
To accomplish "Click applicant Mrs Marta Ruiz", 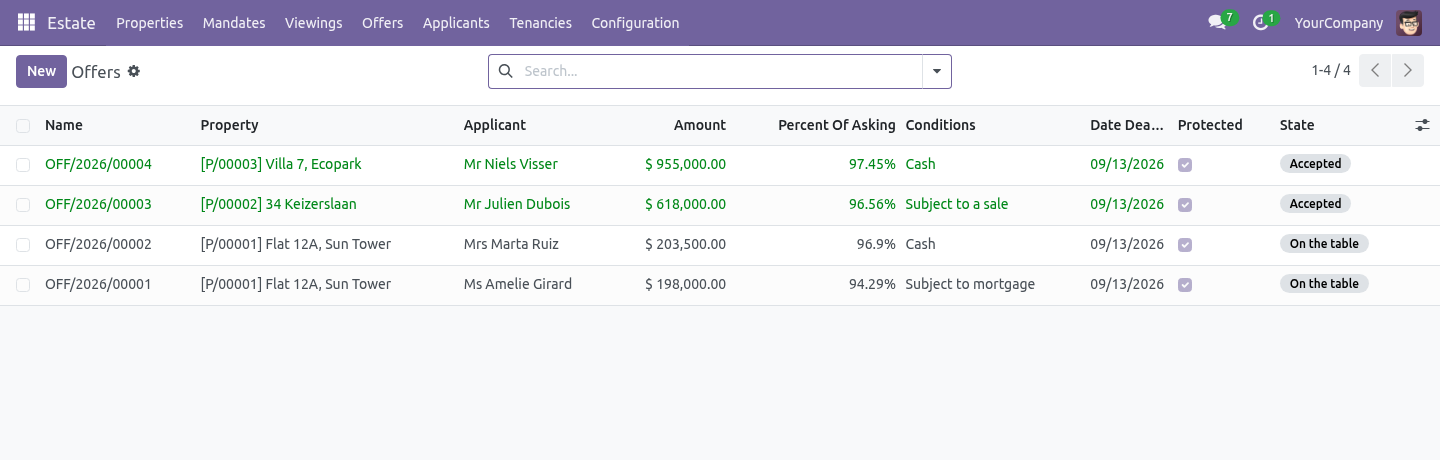I will pos(511,244).
